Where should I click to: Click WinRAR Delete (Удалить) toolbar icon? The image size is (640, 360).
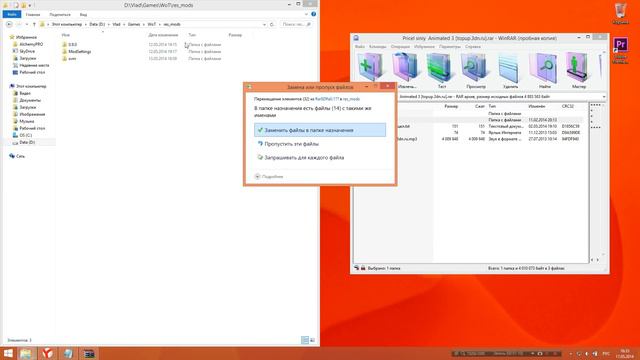tap(510, 69)
